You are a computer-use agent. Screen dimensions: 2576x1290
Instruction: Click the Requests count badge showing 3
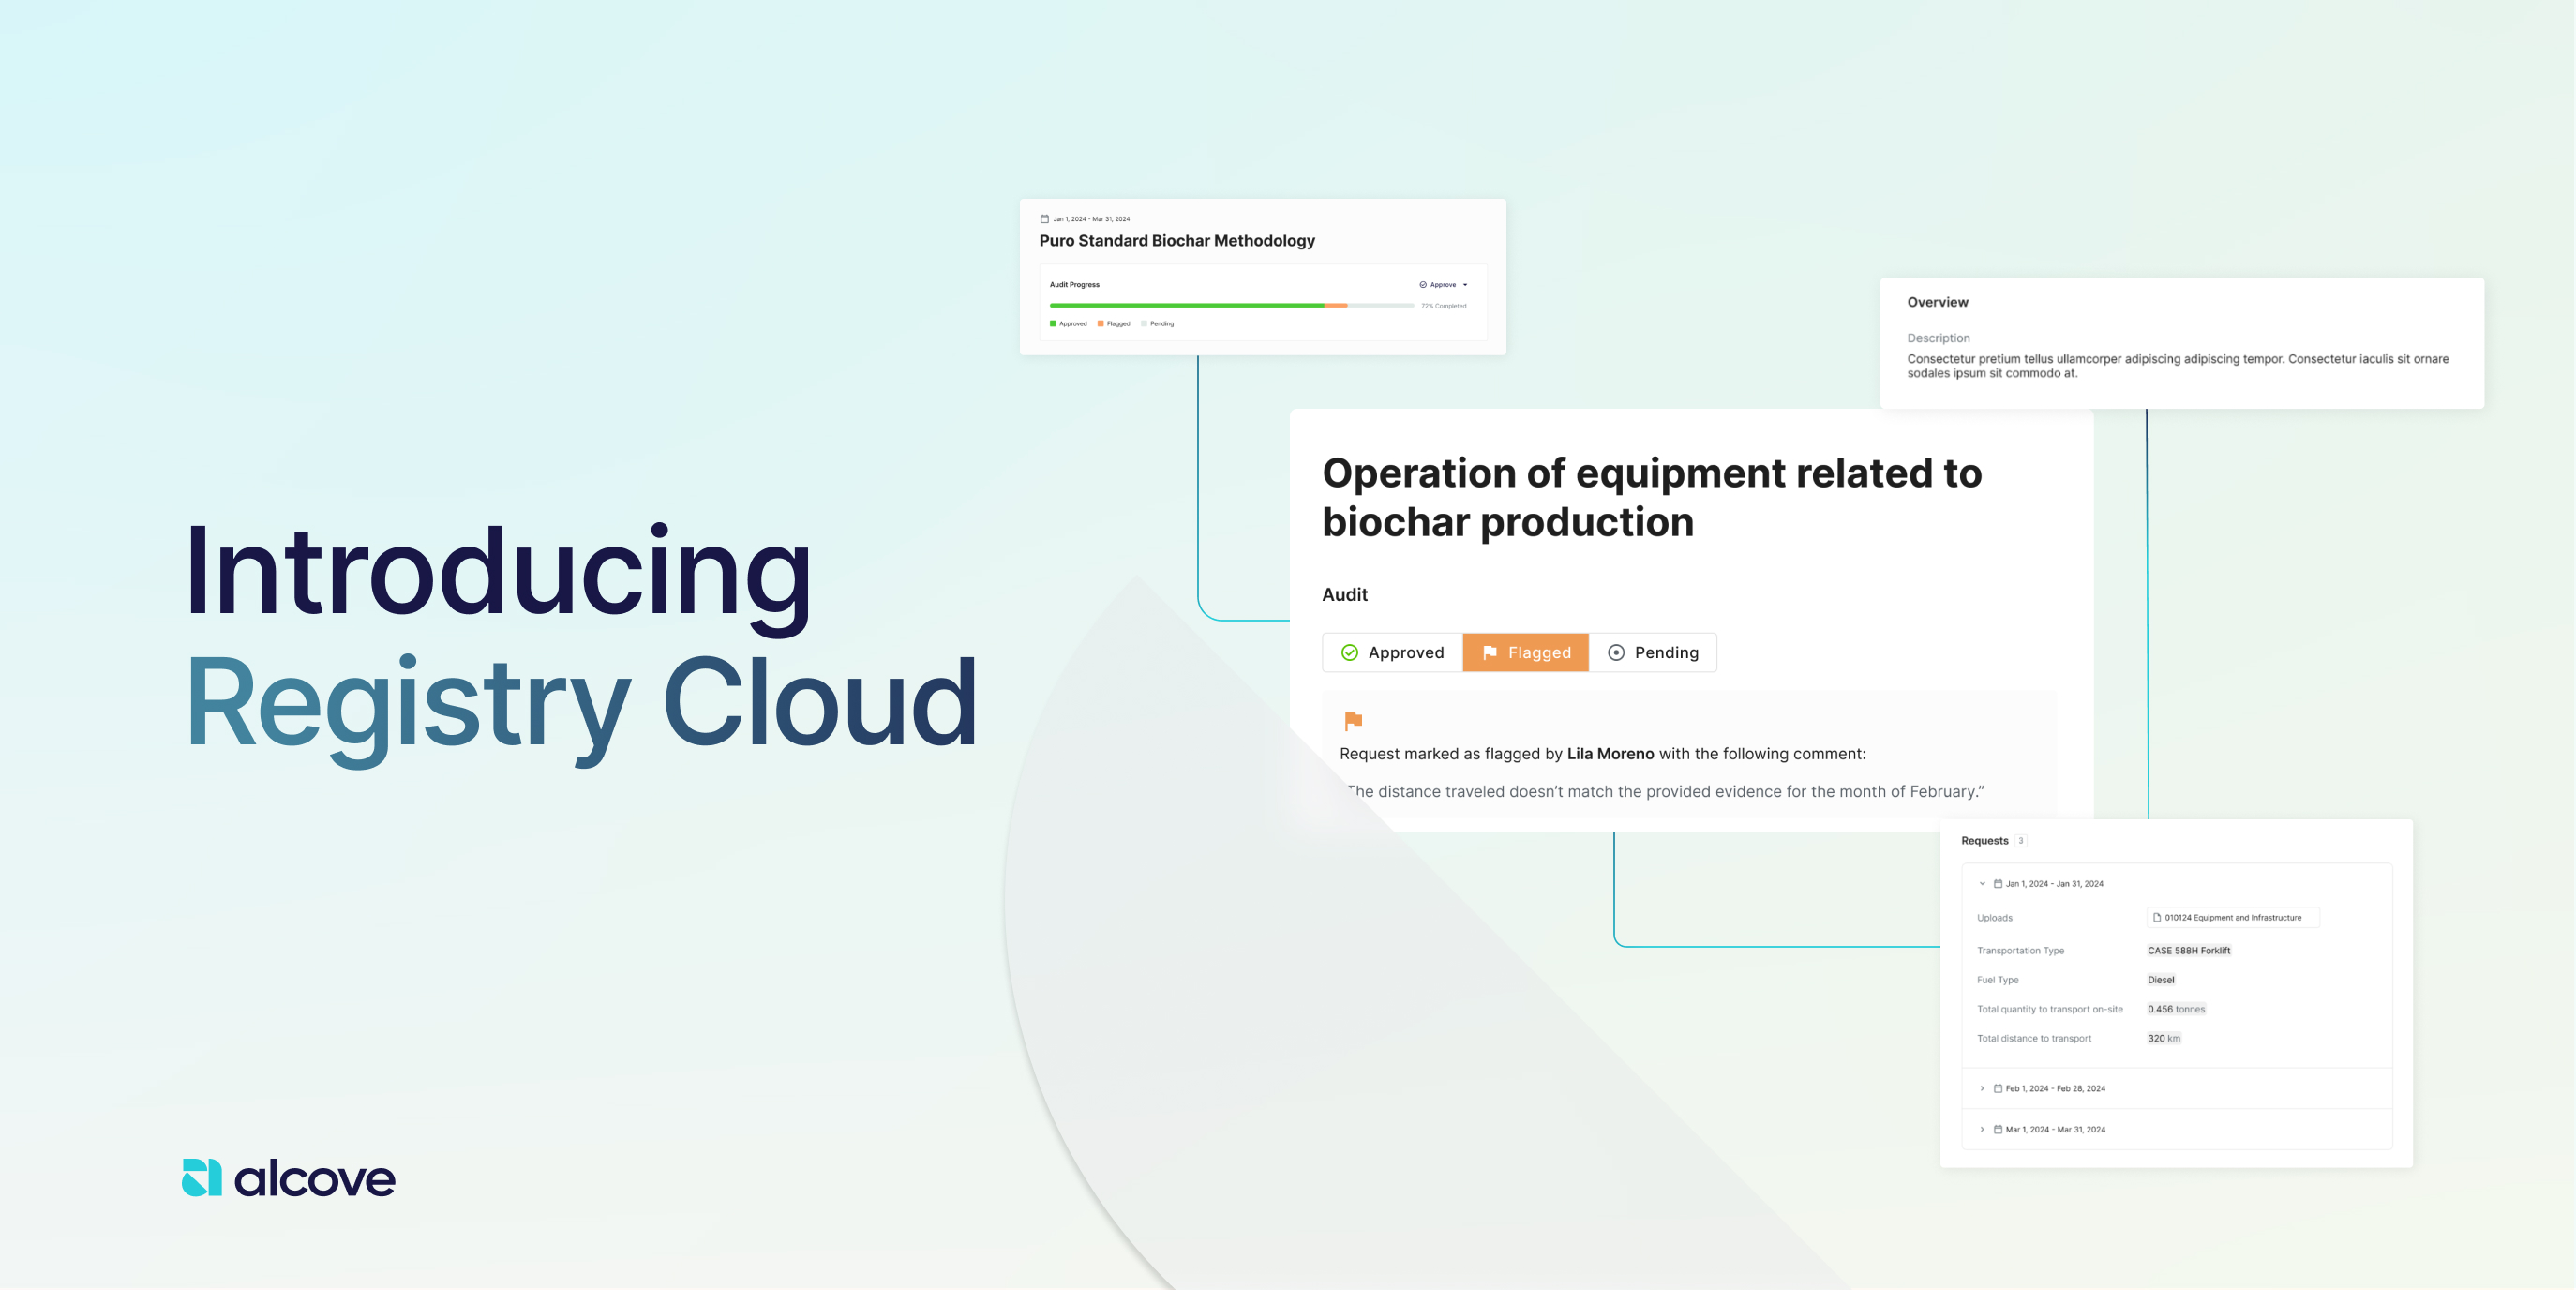point(2020,841)
